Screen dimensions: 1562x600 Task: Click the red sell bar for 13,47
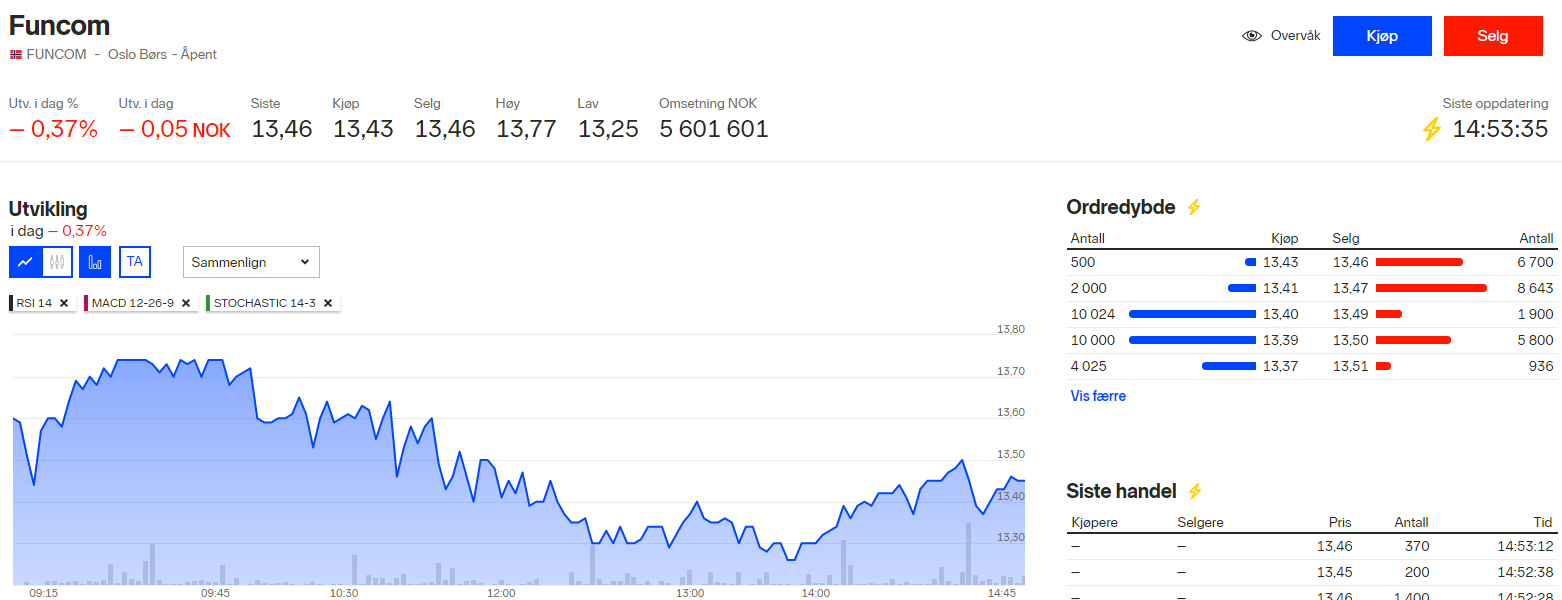coord(1431,288)
